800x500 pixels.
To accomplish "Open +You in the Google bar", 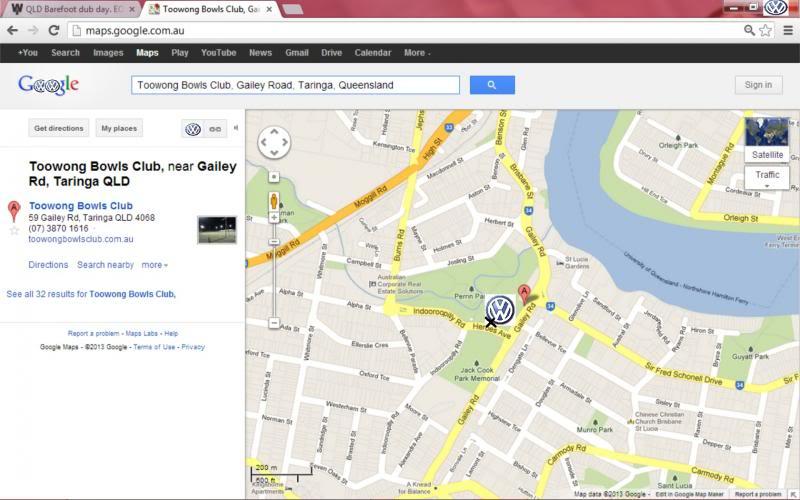I will [28, 53].
